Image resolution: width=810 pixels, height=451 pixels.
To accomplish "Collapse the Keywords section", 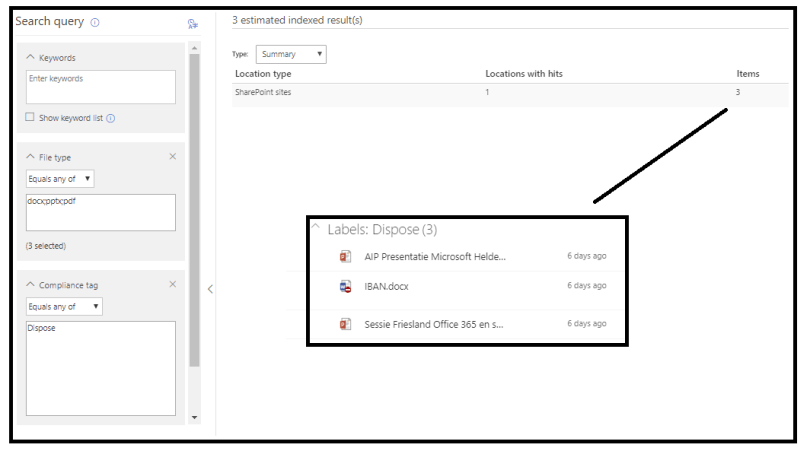I will [30, 58].
